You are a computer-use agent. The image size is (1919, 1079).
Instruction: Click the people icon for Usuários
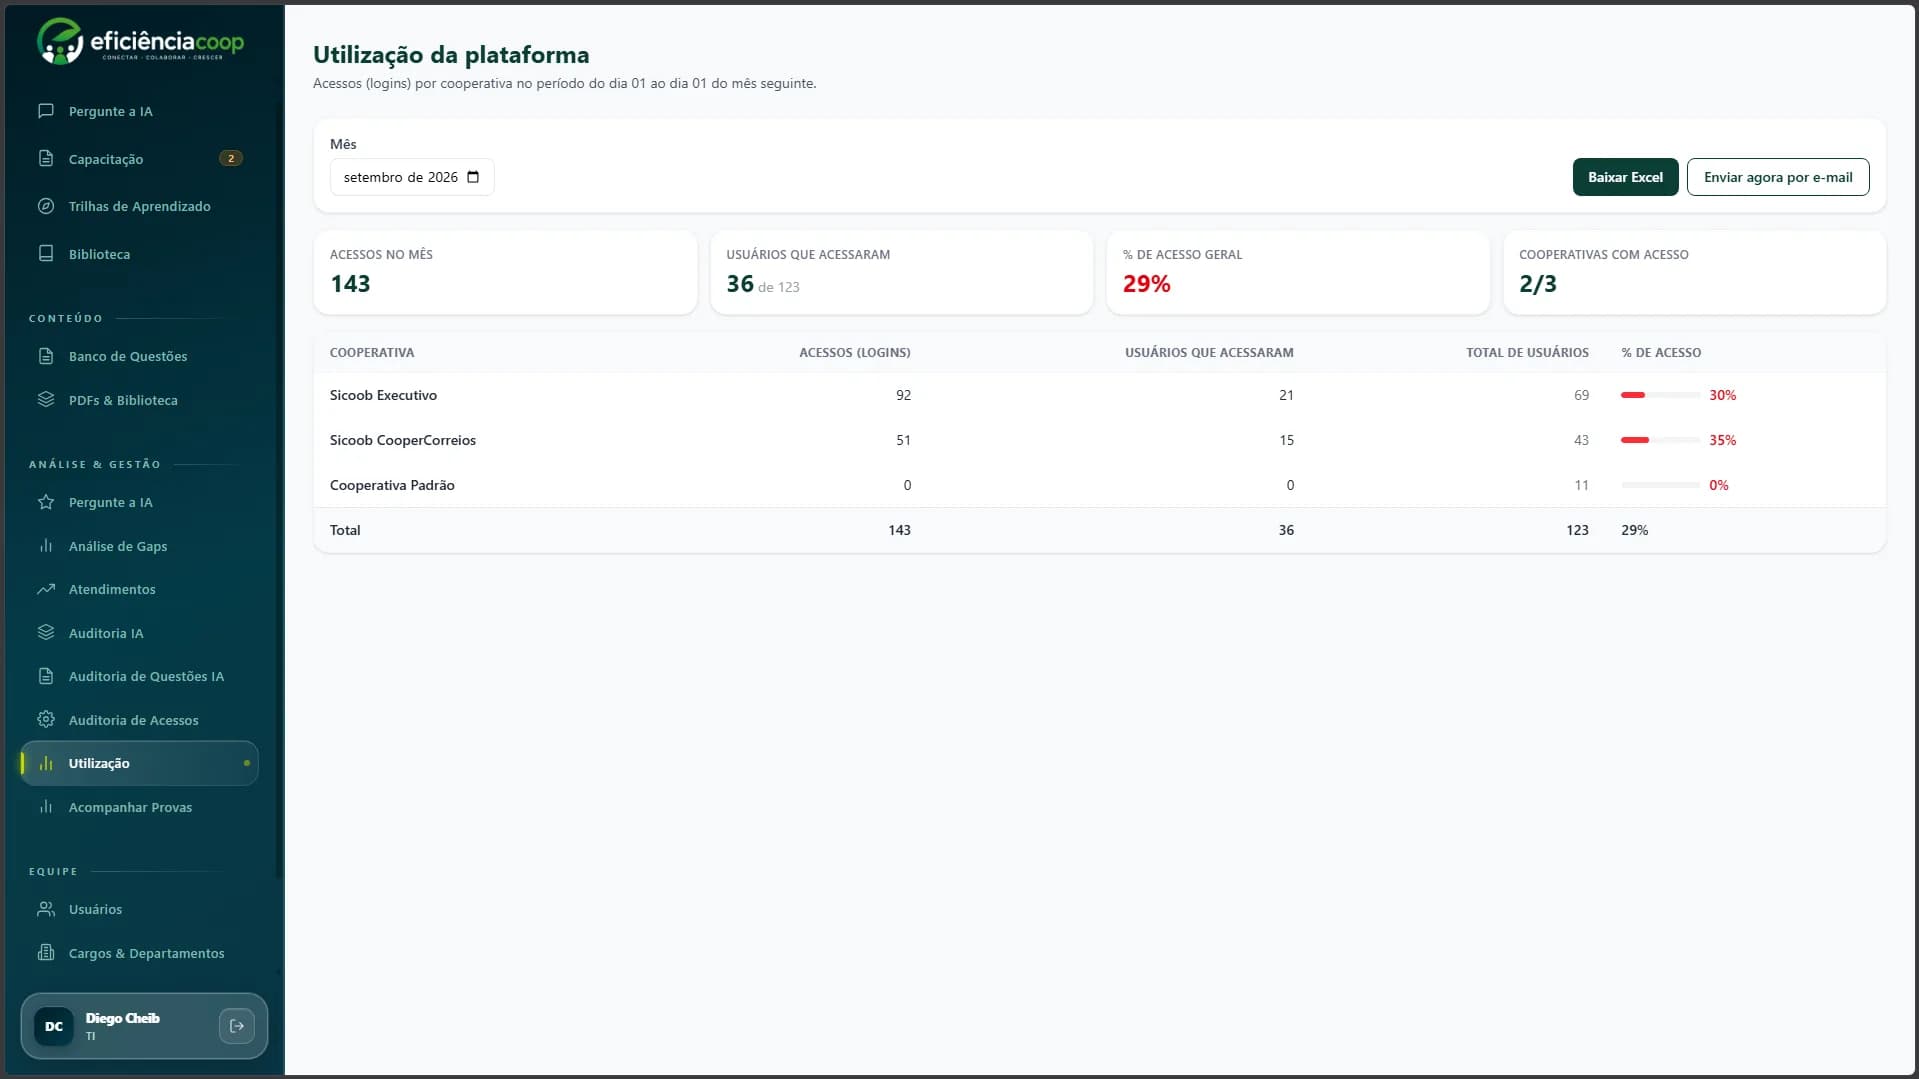(x=46, y=909)
